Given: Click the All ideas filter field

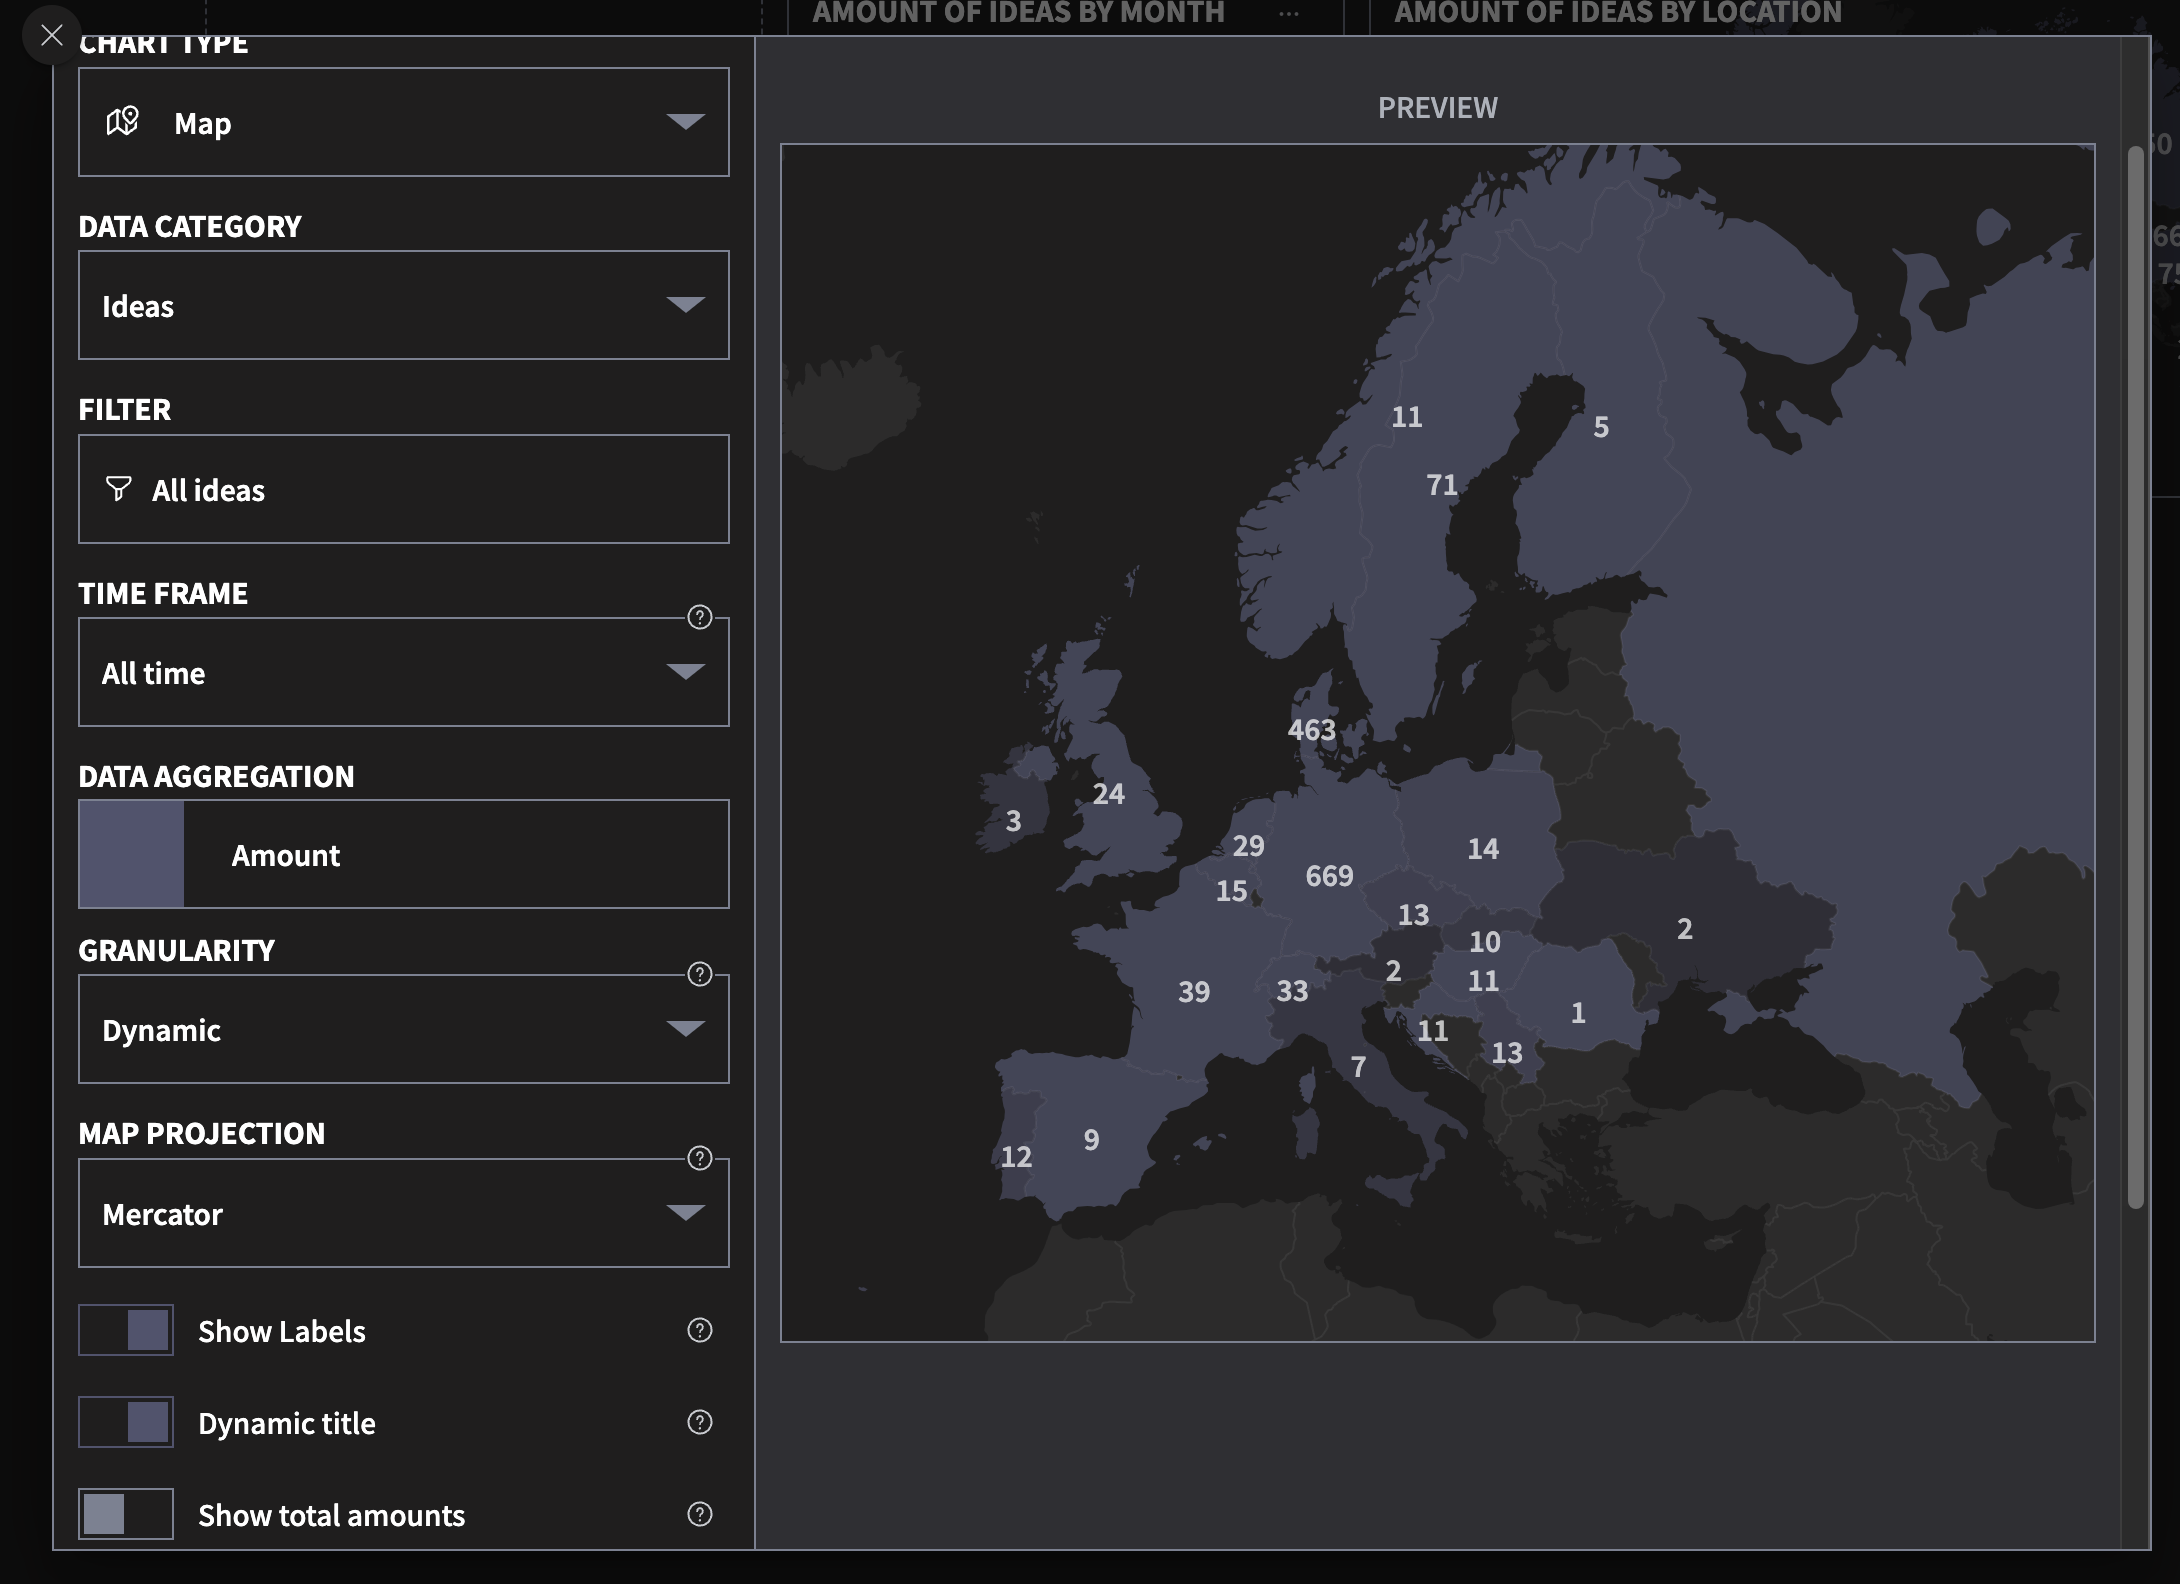Looking at the screenshot, I should [x=403, y=489].
